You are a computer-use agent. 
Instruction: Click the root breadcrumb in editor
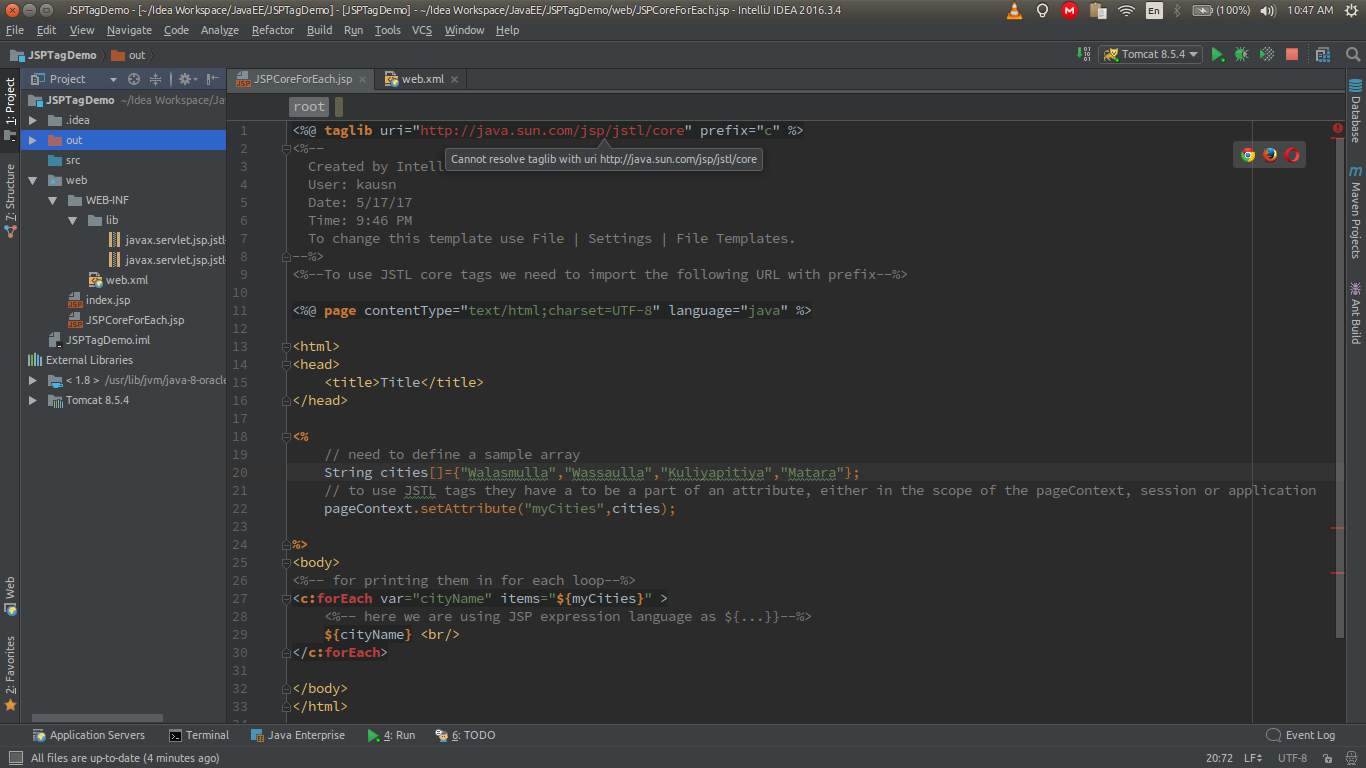point(309,107)
